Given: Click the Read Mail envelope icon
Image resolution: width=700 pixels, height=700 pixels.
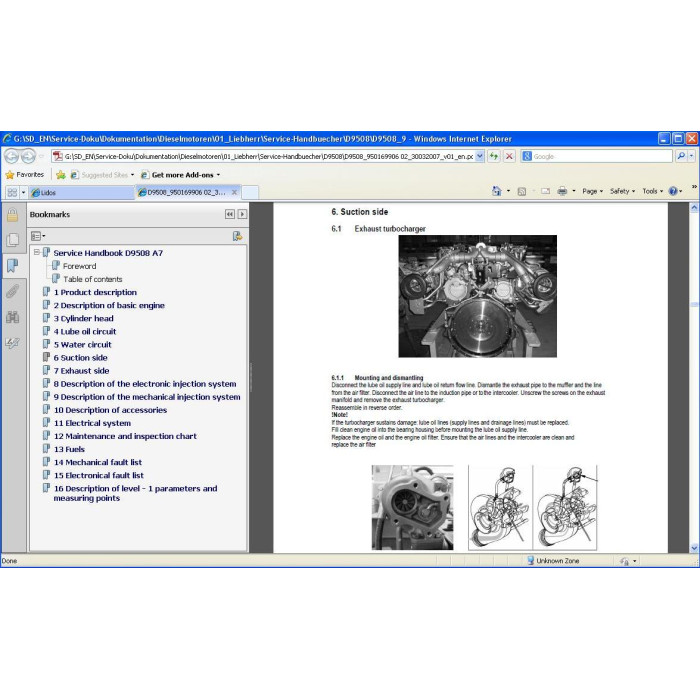Looking at the screenshot, I should pyautogui.click(x=545, y=191).
